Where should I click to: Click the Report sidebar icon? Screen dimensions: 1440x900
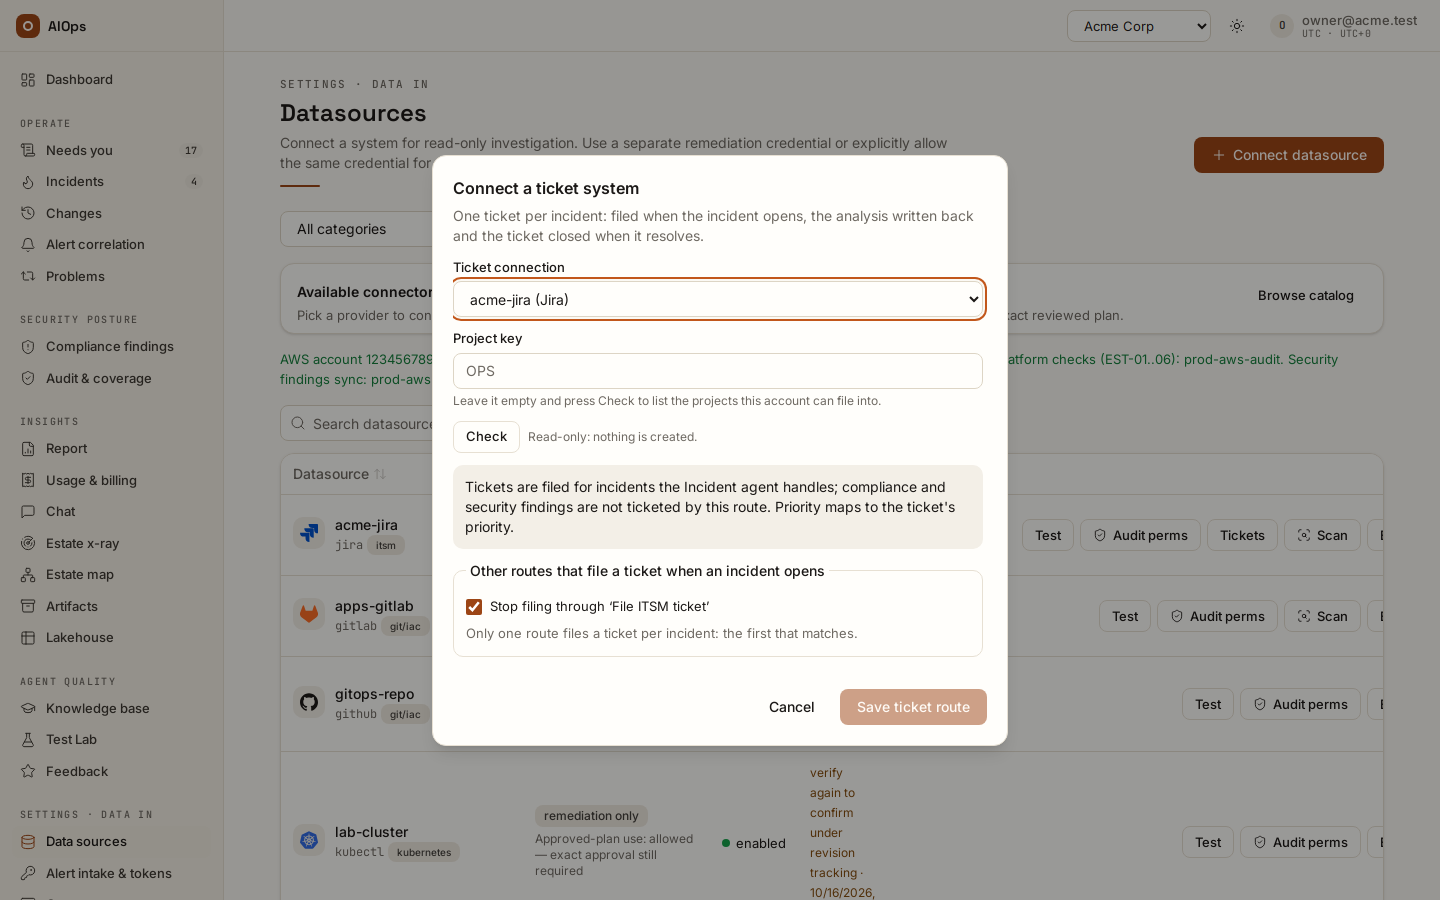(x=28, y=448)
